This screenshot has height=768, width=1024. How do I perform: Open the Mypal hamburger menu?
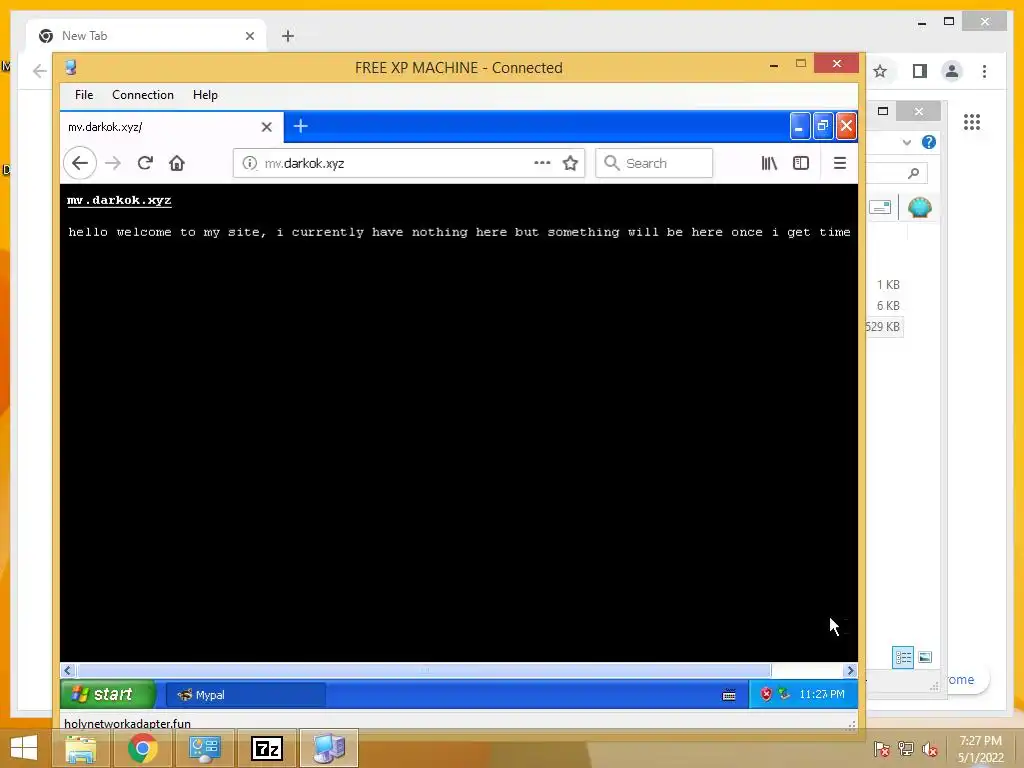click(840, 163)
